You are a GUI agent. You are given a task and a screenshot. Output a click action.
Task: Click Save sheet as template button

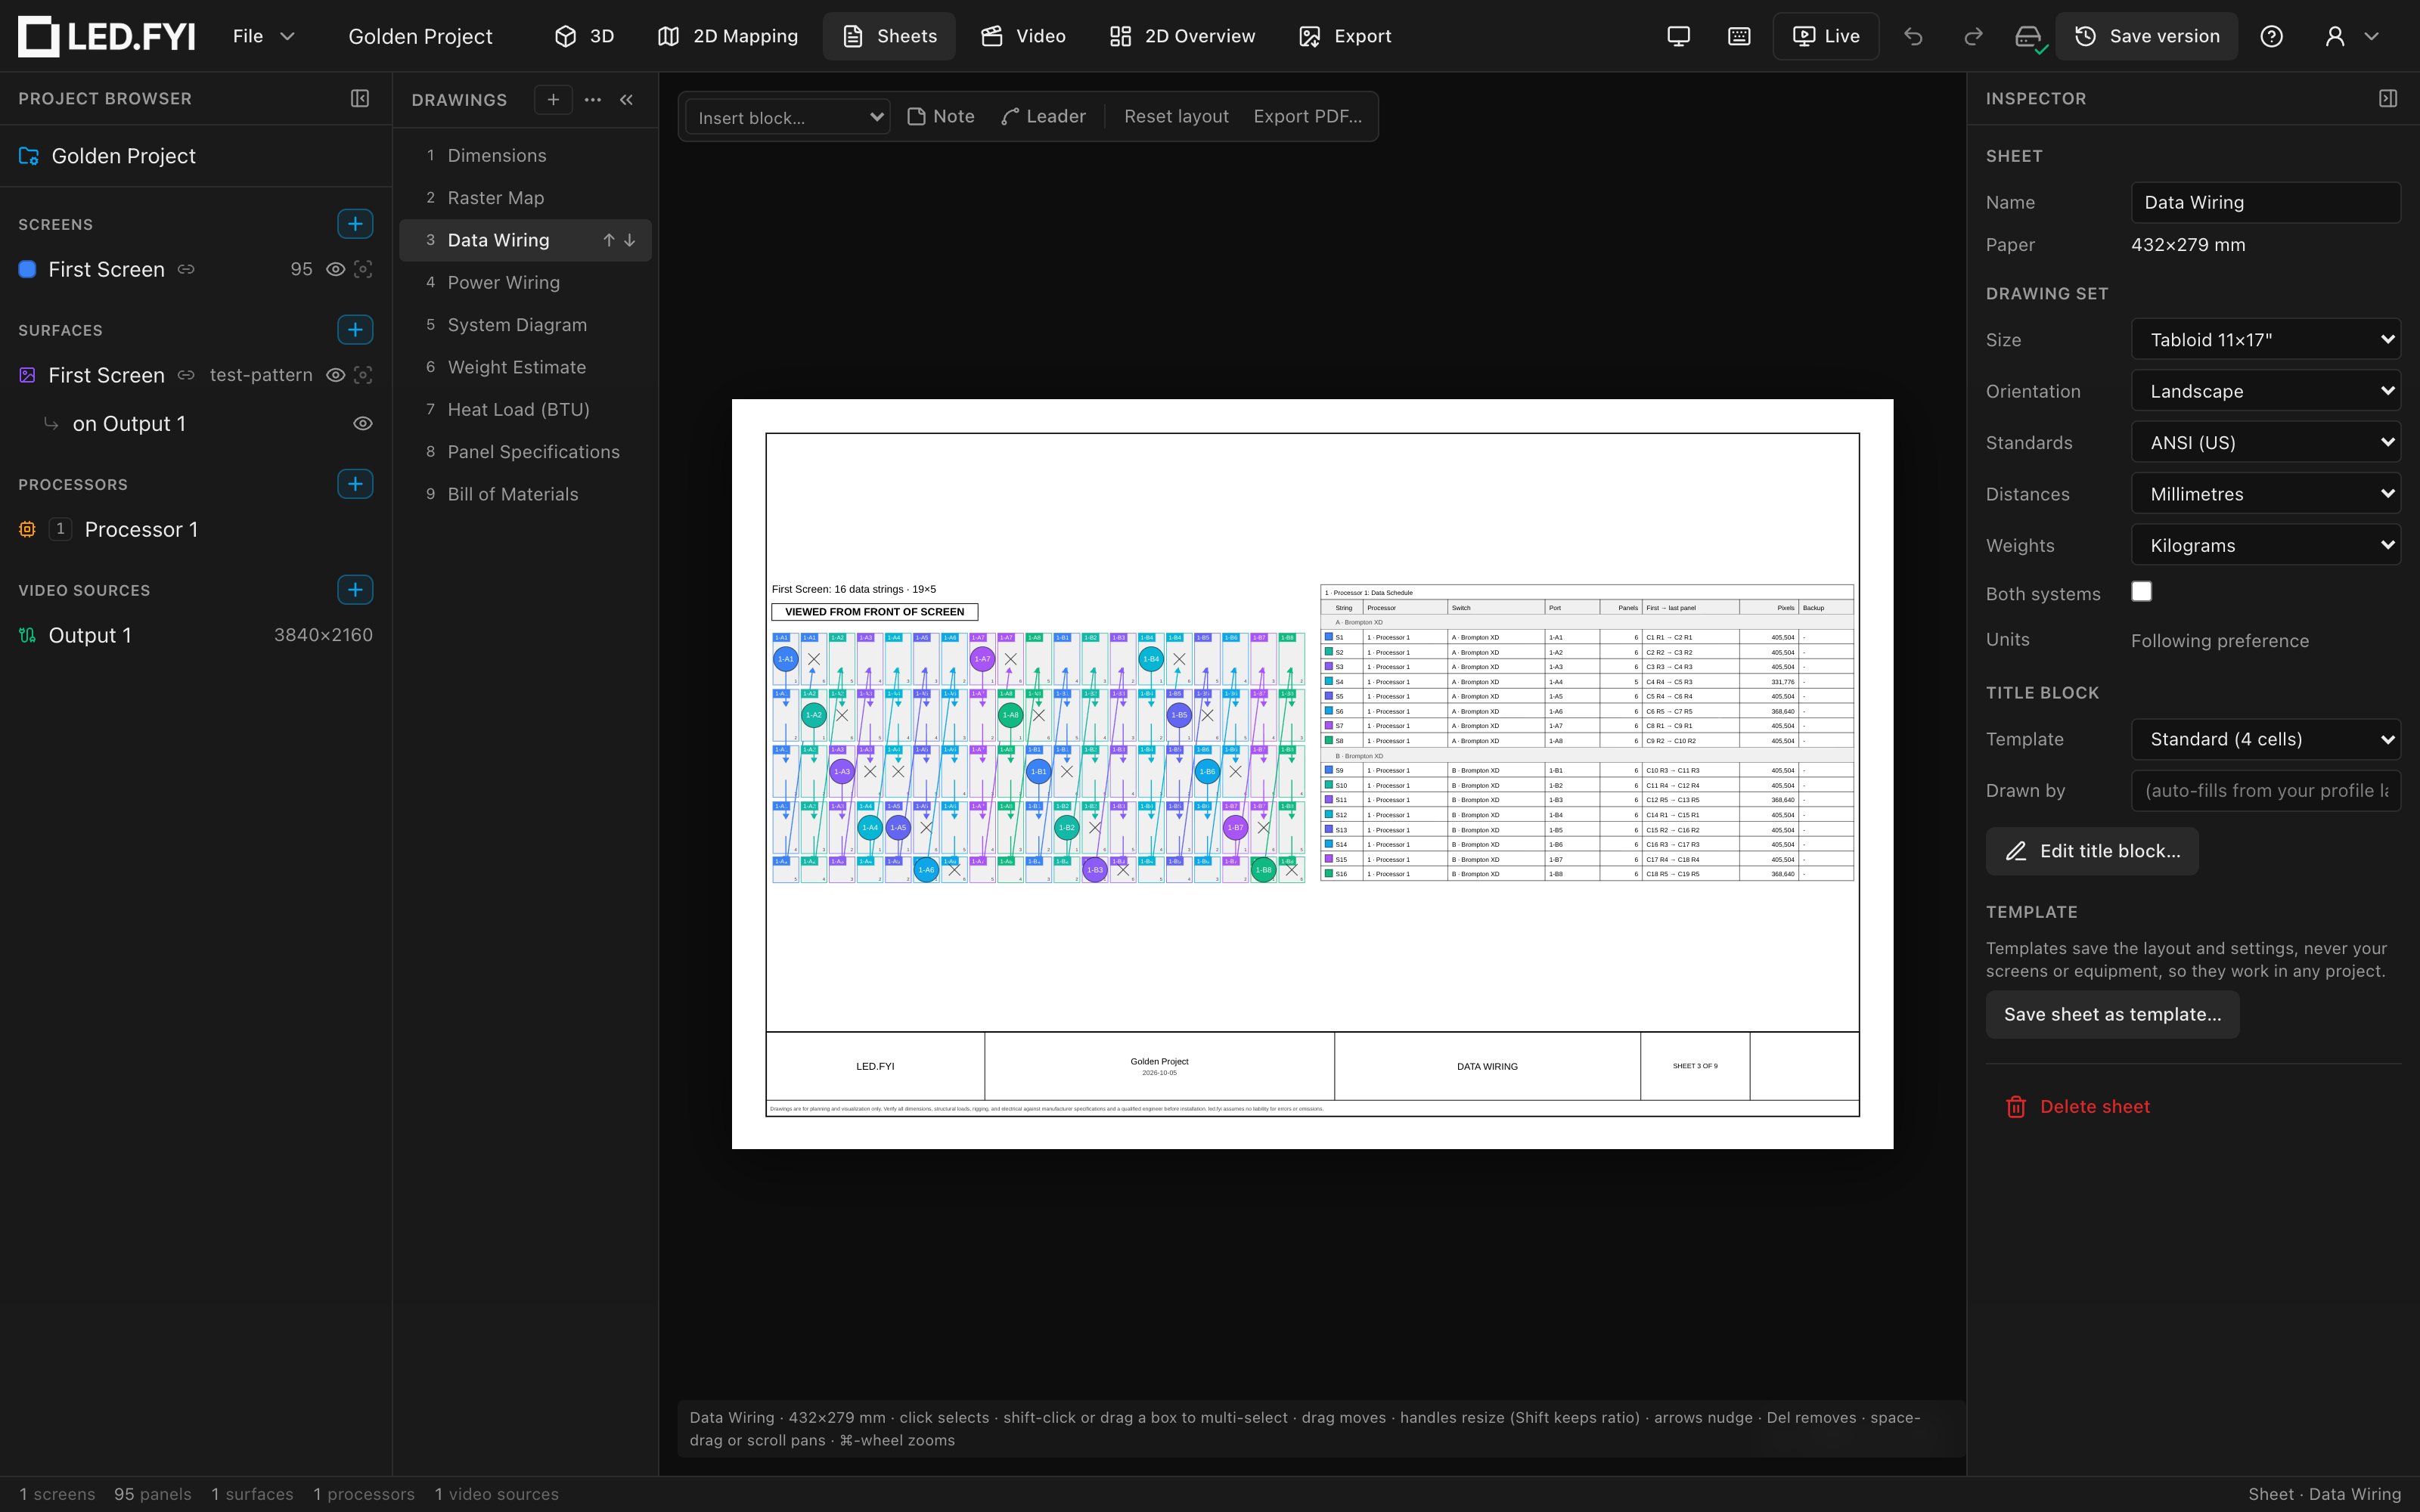tap(2112, 1014)
